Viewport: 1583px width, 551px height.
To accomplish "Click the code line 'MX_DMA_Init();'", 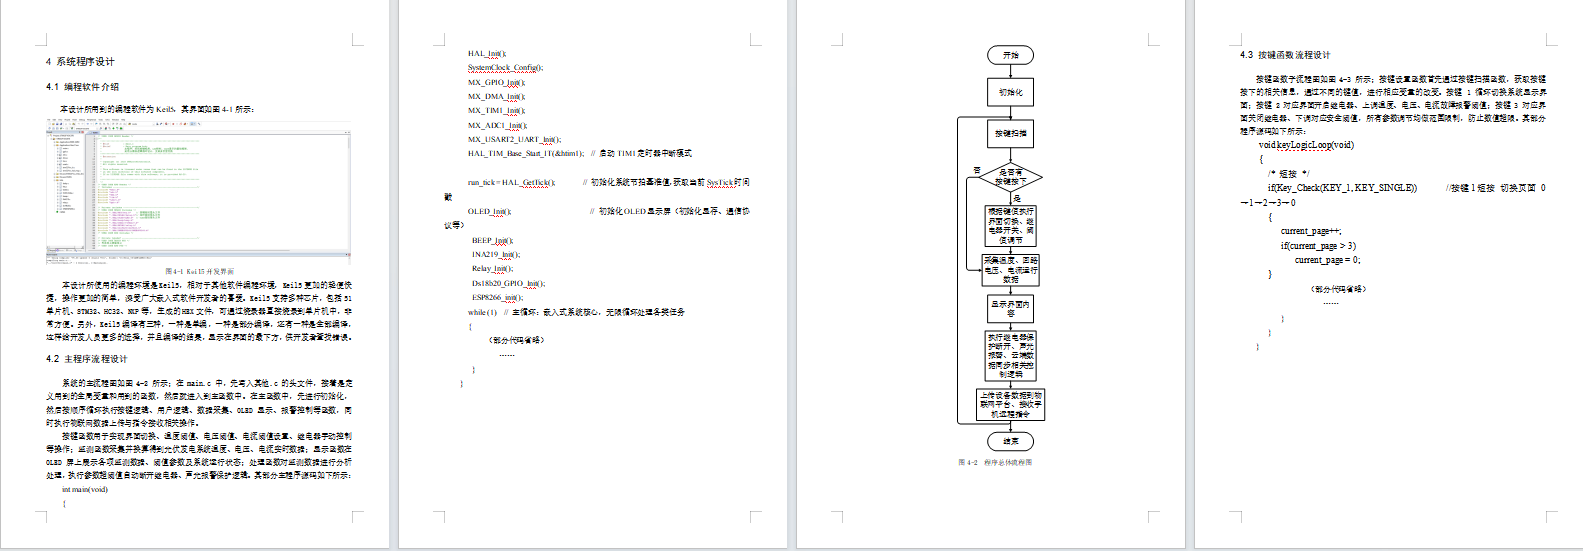I will click(x=496, y=97).
